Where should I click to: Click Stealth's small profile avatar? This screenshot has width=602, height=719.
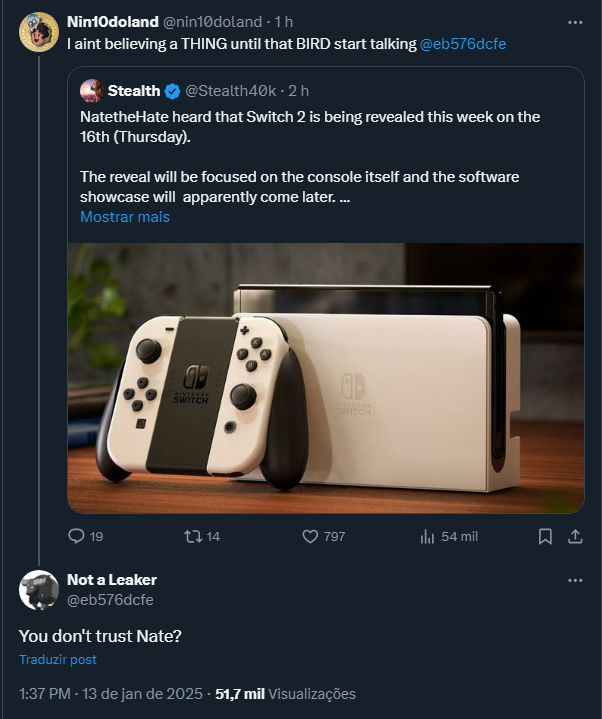(x=92, y=90)
